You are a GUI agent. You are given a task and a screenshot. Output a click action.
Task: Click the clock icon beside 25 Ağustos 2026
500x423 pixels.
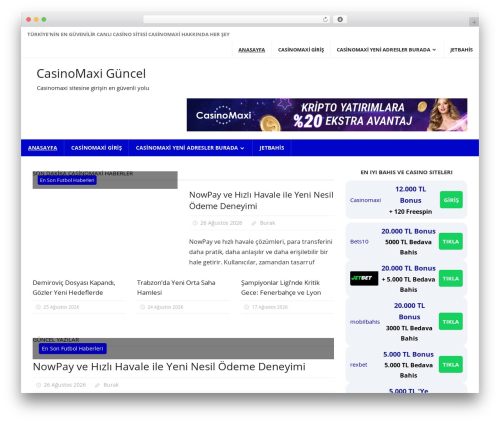[38, 307]
